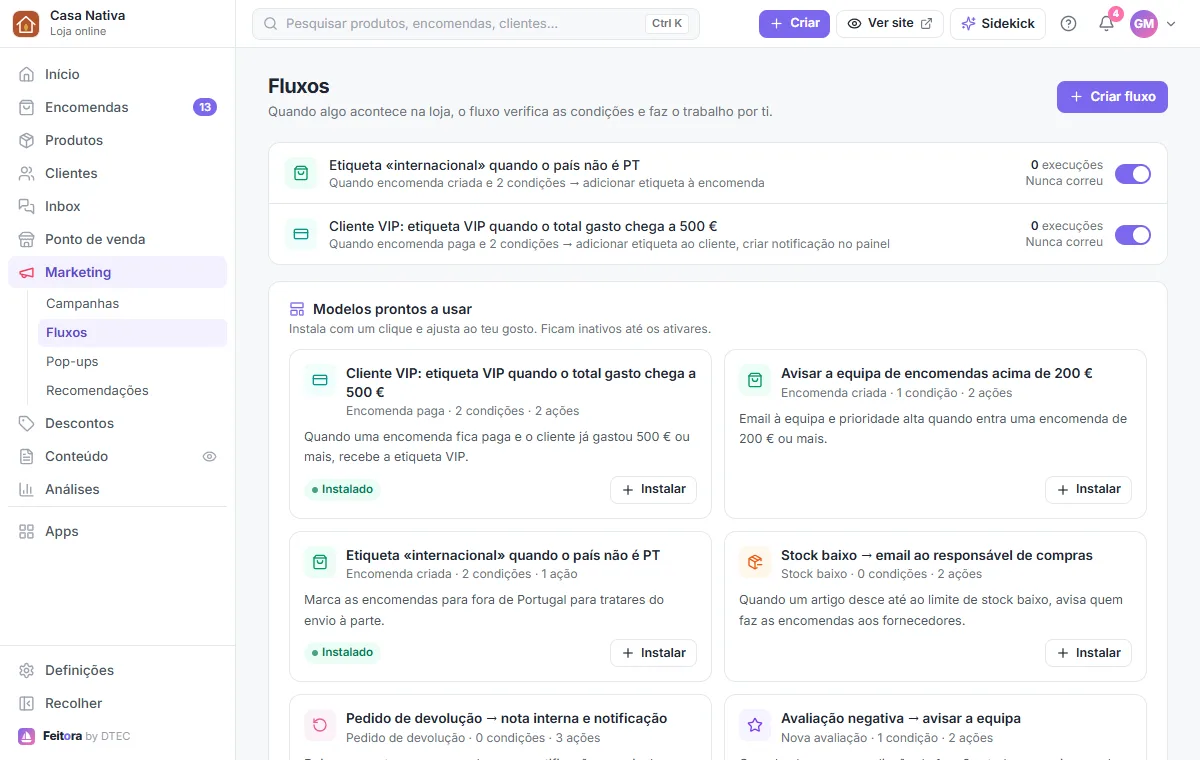Open Início from the sidebar
This screenshot has width=1200, height=760.
point(117,74)
